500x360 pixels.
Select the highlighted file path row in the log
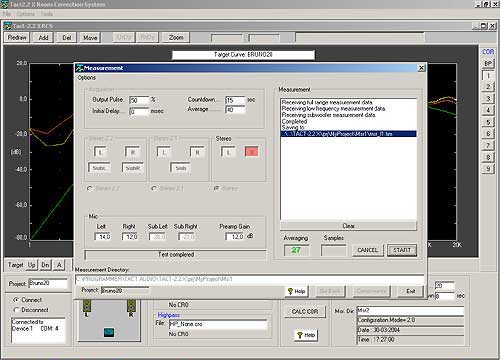click(x=348, y=134)
